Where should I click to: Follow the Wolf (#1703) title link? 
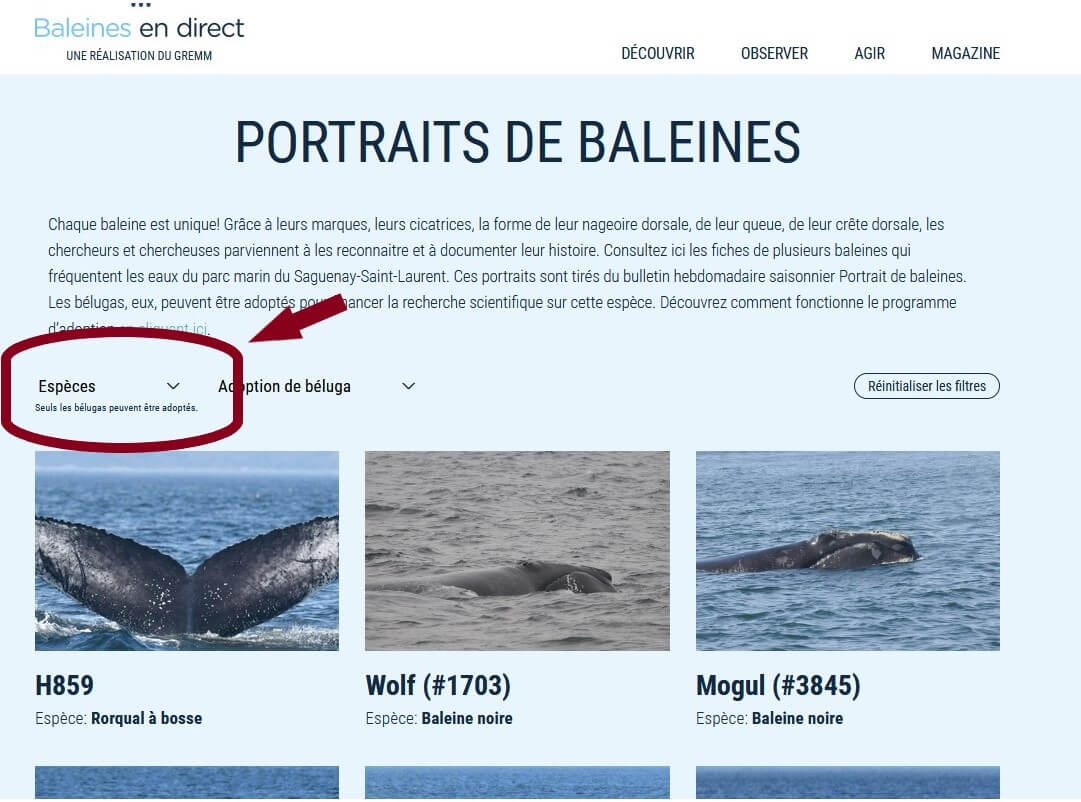pos(438,685)
